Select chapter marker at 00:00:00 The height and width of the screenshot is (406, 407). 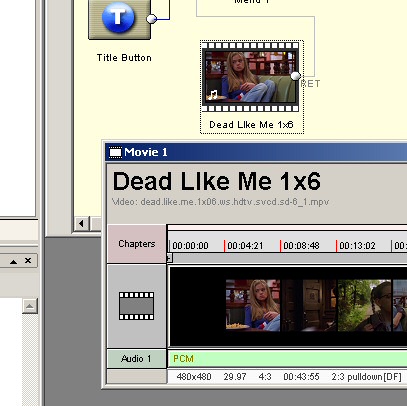click(190, 246)
